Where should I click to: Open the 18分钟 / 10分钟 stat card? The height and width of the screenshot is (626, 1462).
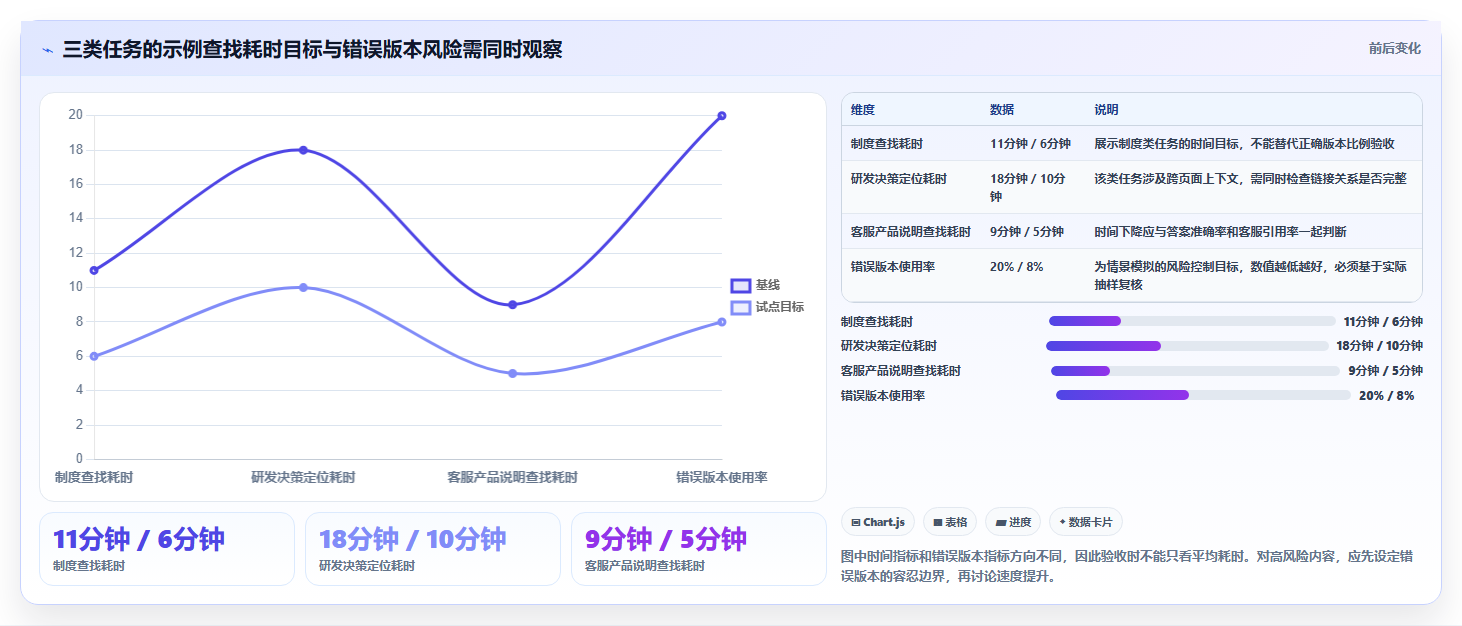[x=433, y=549]
